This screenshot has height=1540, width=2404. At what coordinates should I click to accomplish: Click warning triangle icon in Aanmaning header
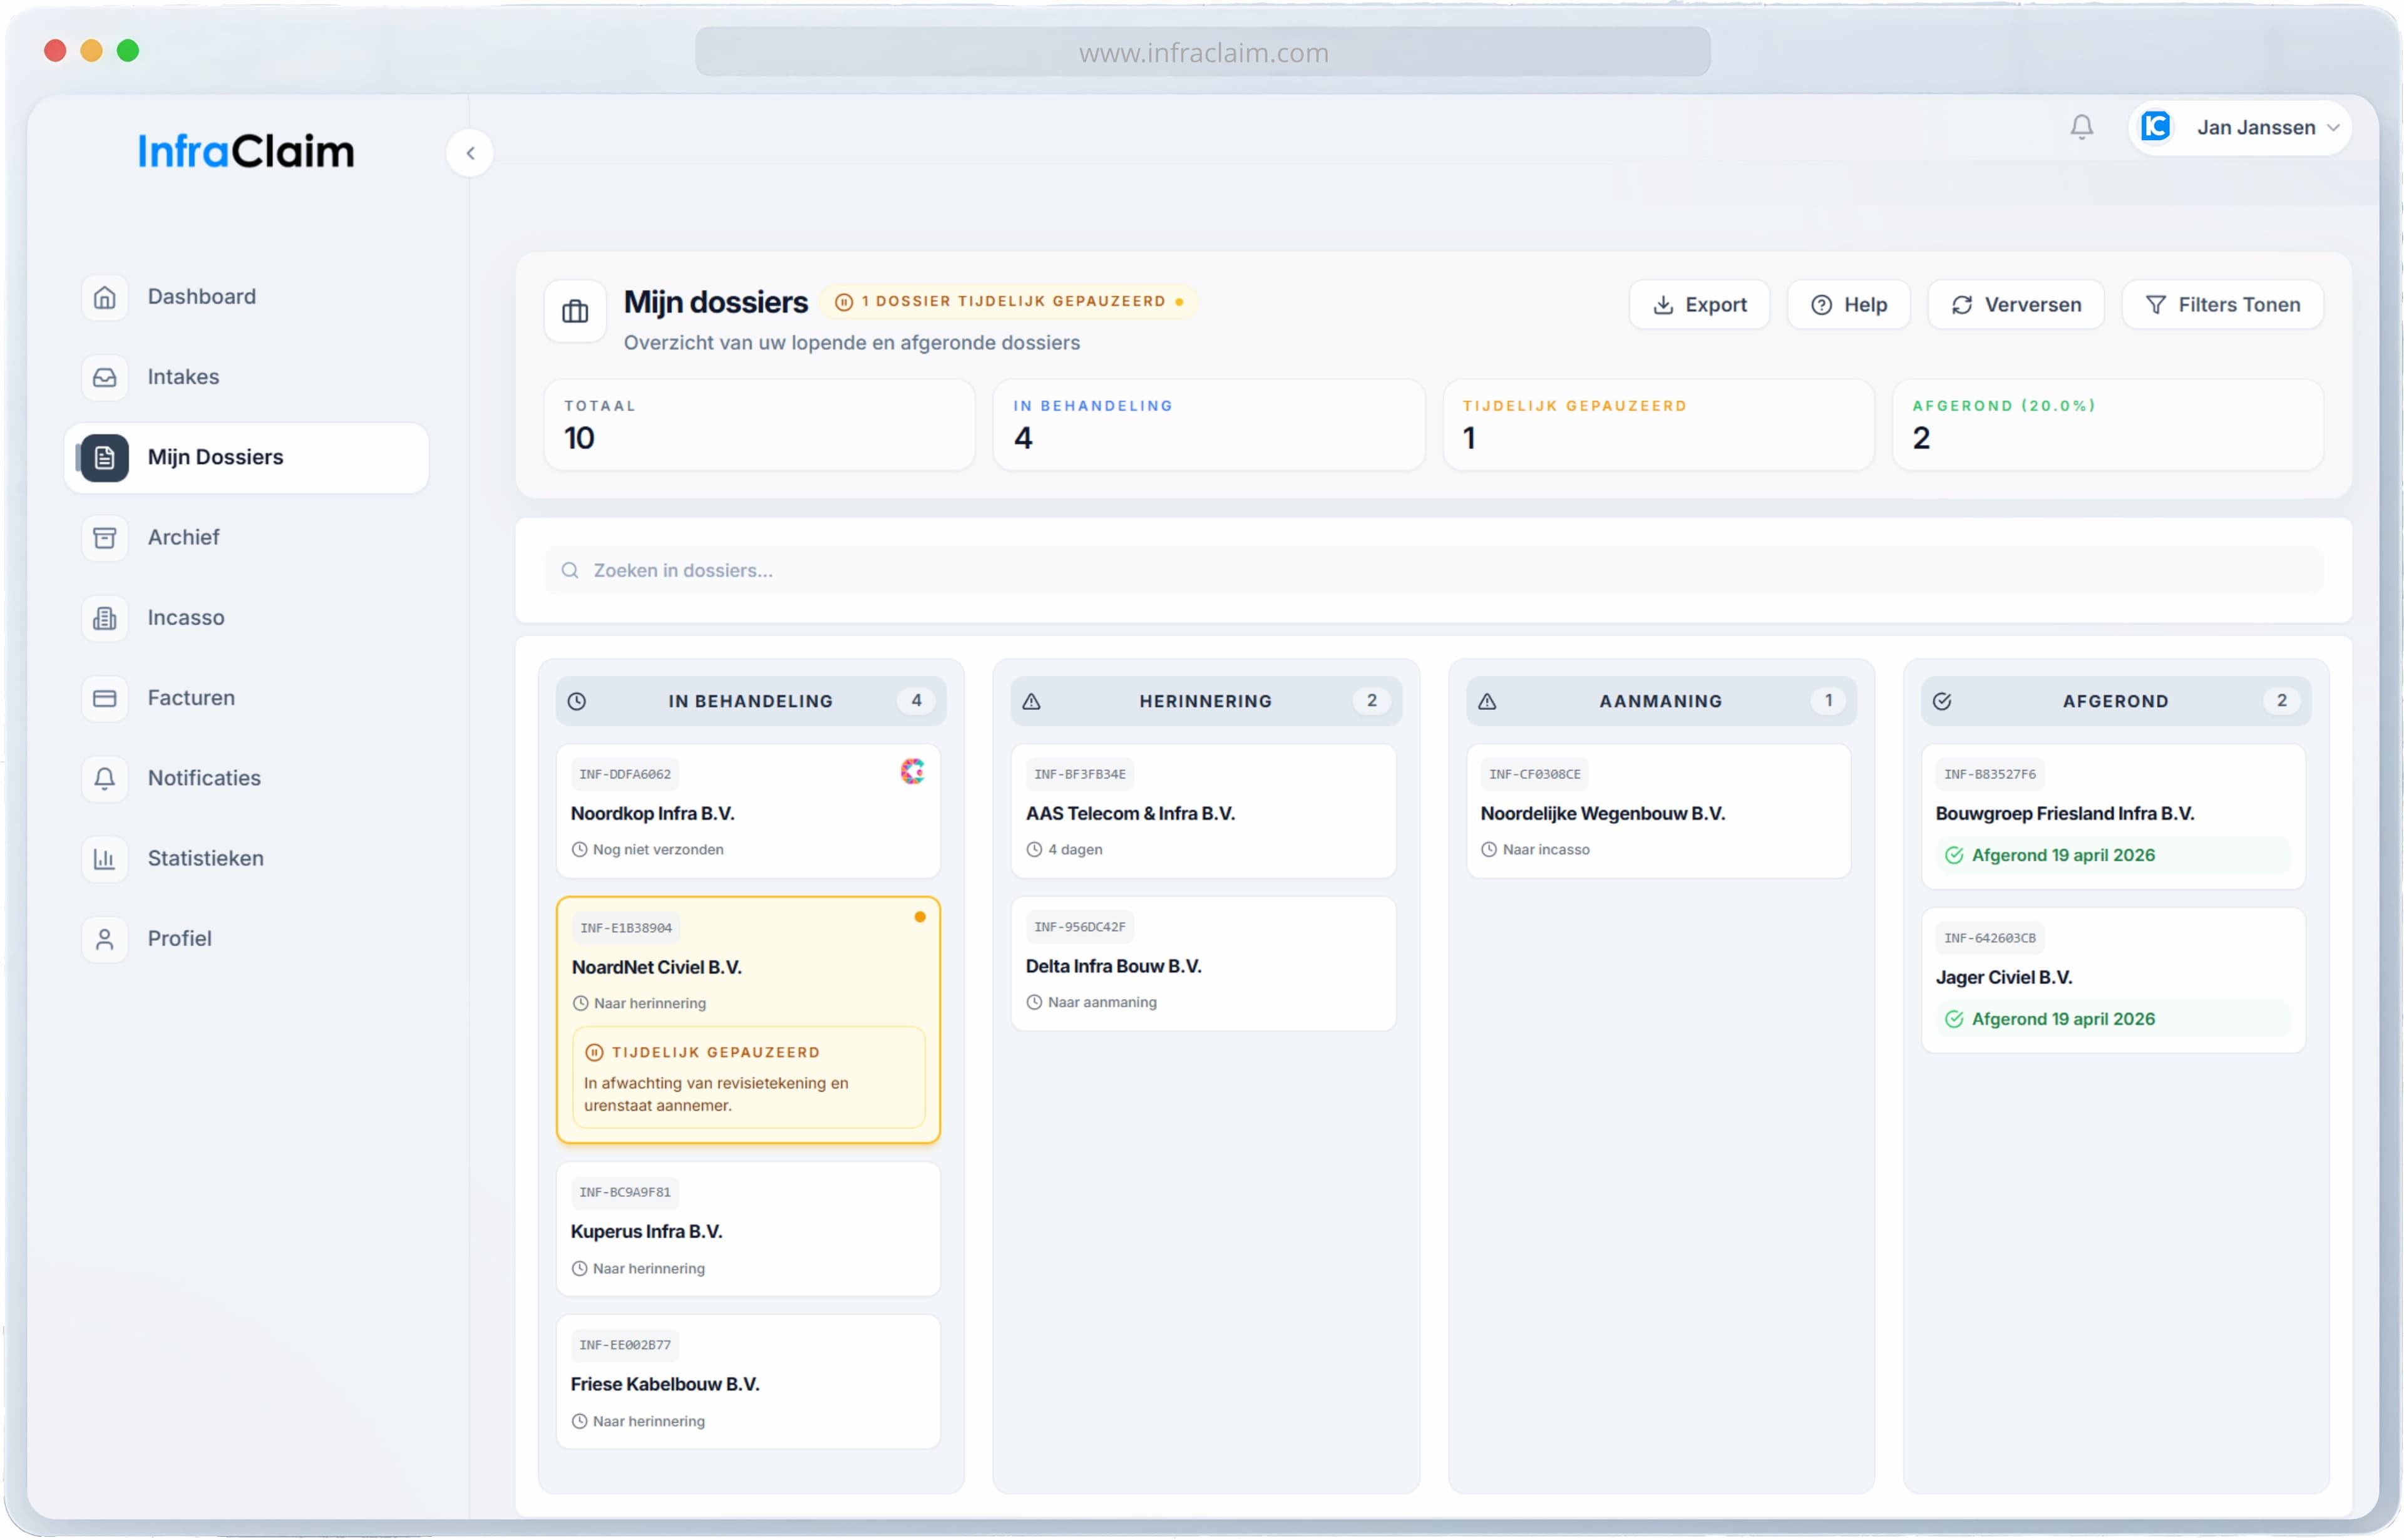(1487, 701)
